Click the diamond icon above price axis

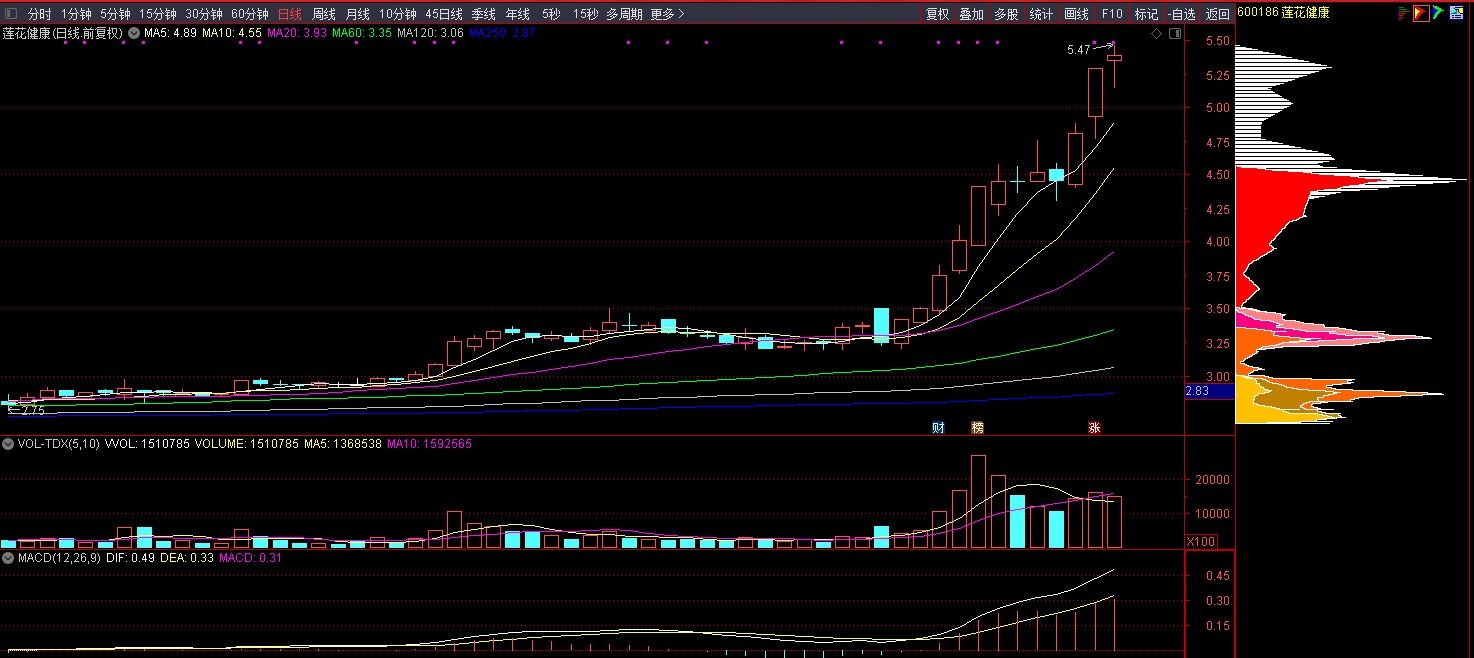(1156, 33)
